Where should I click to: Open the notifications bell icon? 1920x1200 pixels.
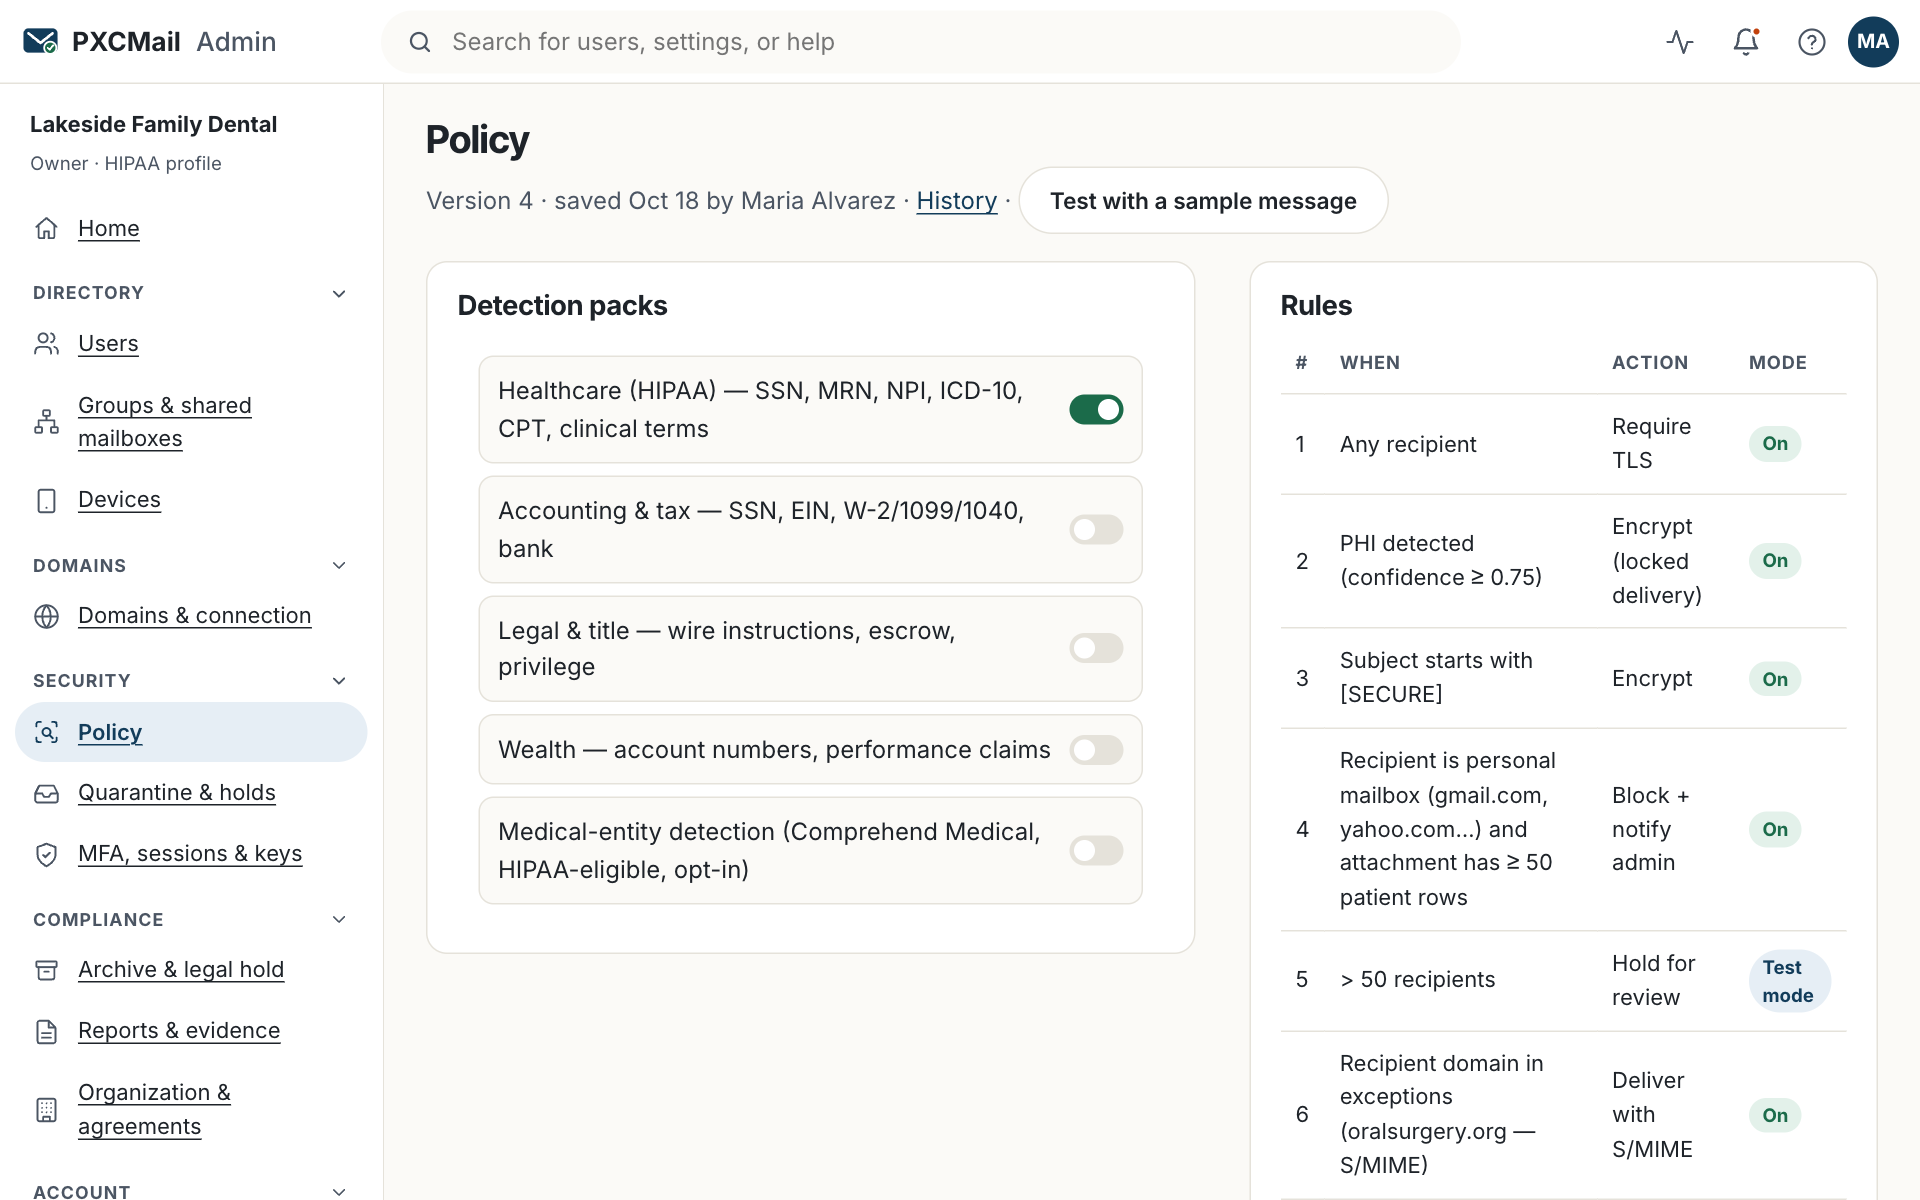[1746, 41]
